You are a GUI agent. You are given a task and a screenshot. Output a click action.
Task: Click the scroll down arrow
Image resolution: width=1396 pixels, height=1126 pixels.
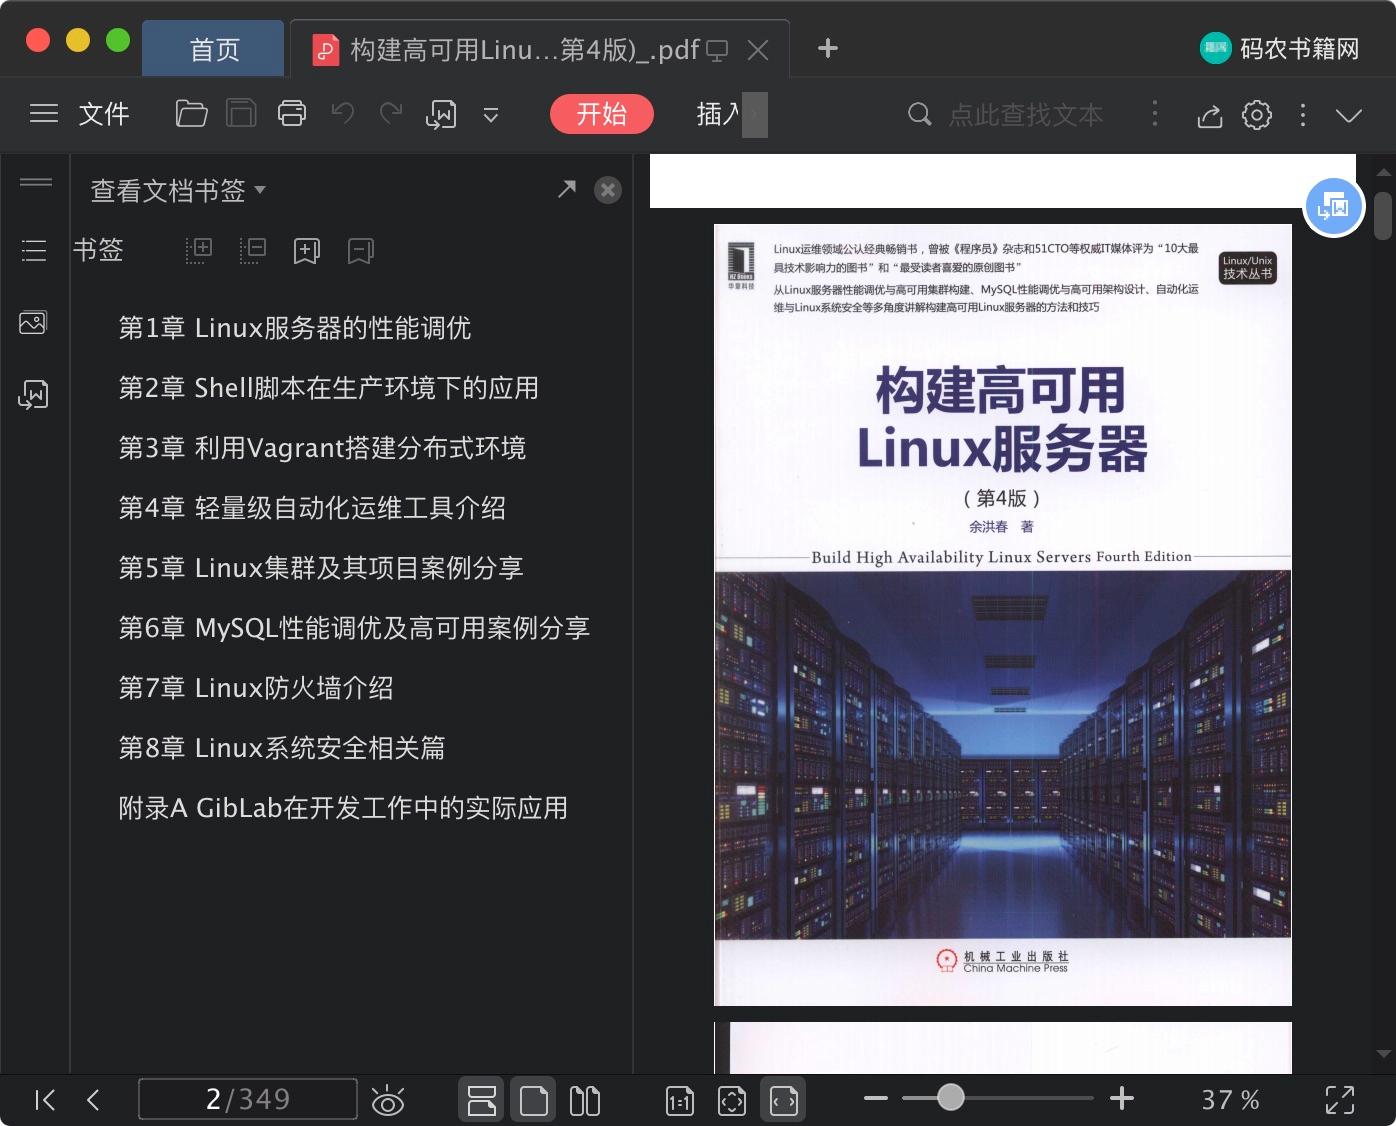[1384, 1054]
